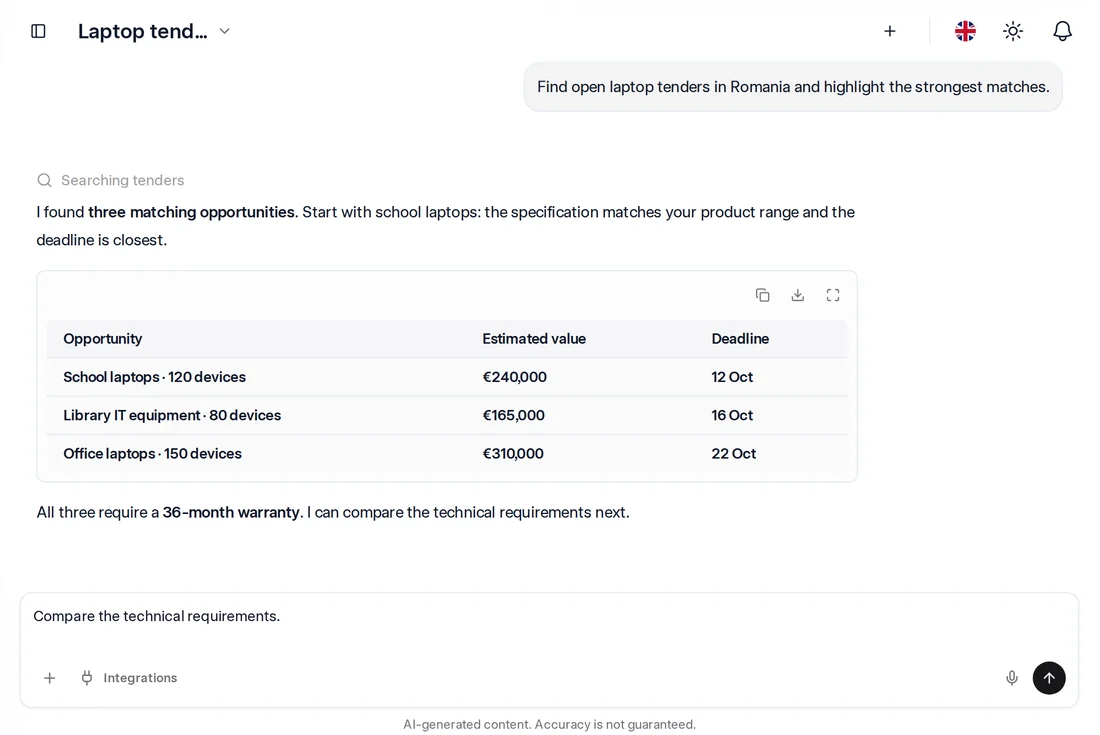Viewport: 1100px width, 735px height.
Task: Click the 16 Oct deadline cell
Action: point(732,415)
